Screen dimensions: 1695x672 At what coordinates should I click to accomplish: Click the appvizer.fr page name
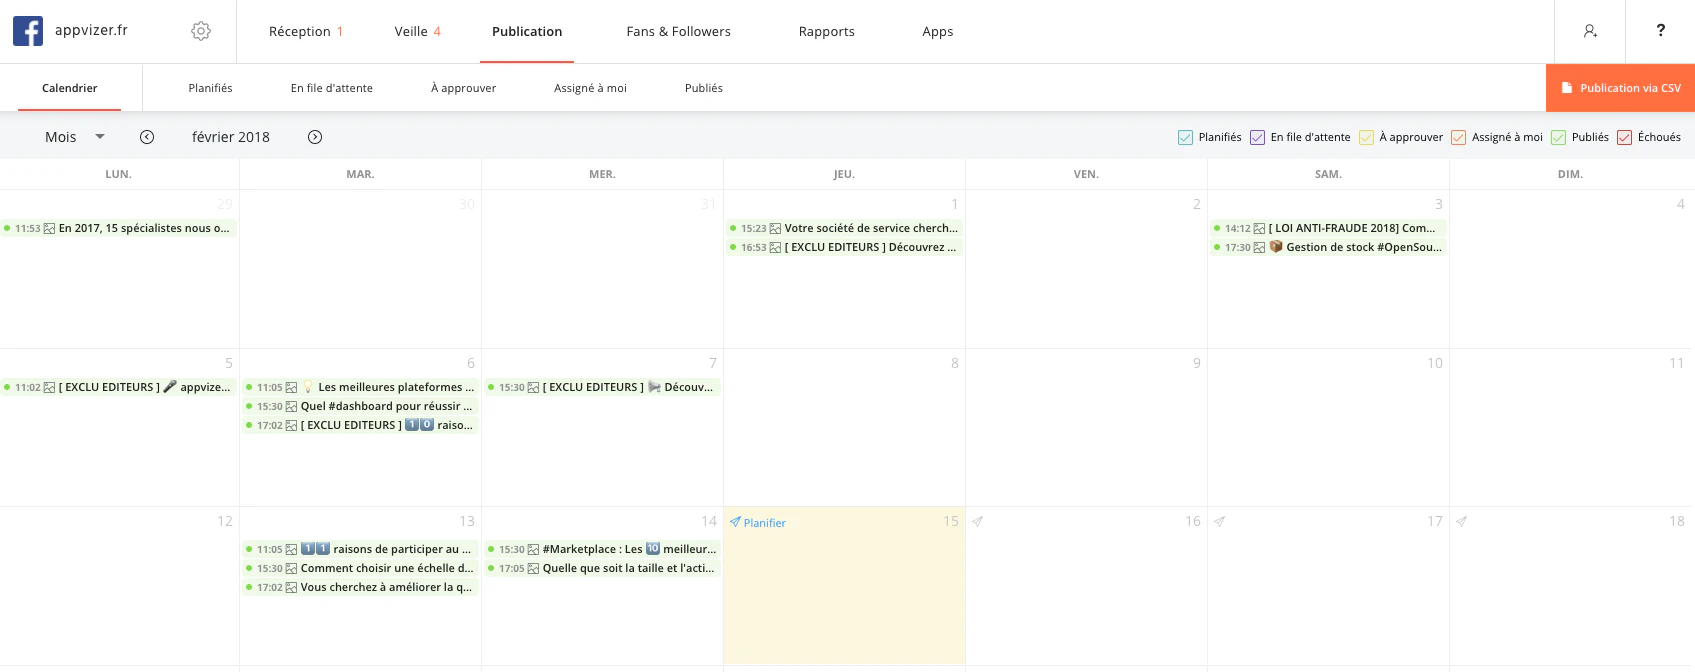[91, 30]
